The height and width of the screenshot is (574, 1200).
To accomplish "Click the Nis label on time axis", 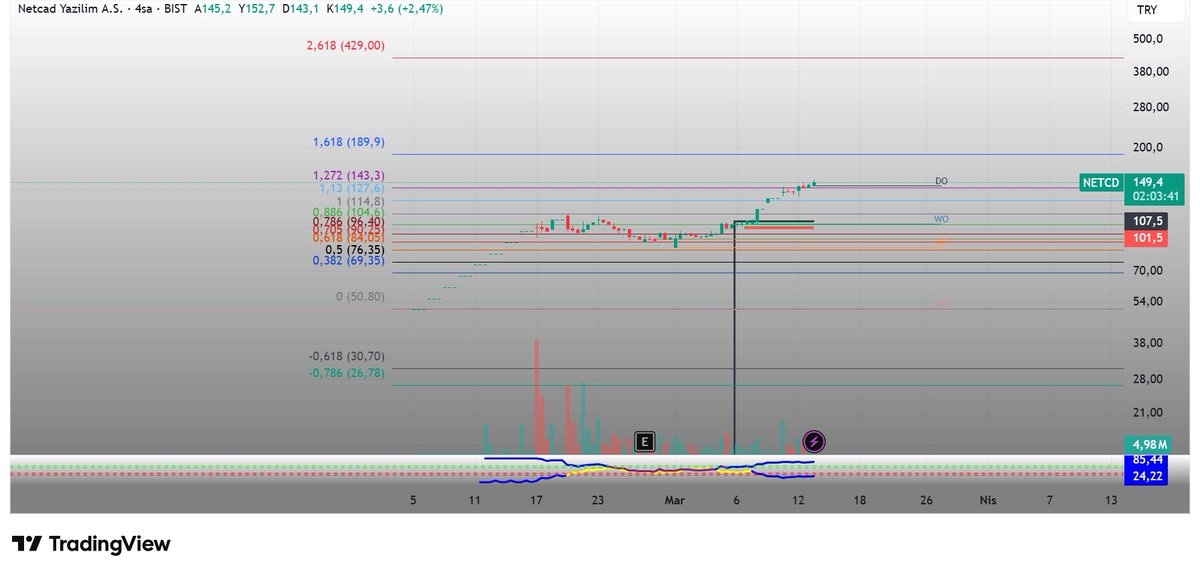I will coord(988,499).
